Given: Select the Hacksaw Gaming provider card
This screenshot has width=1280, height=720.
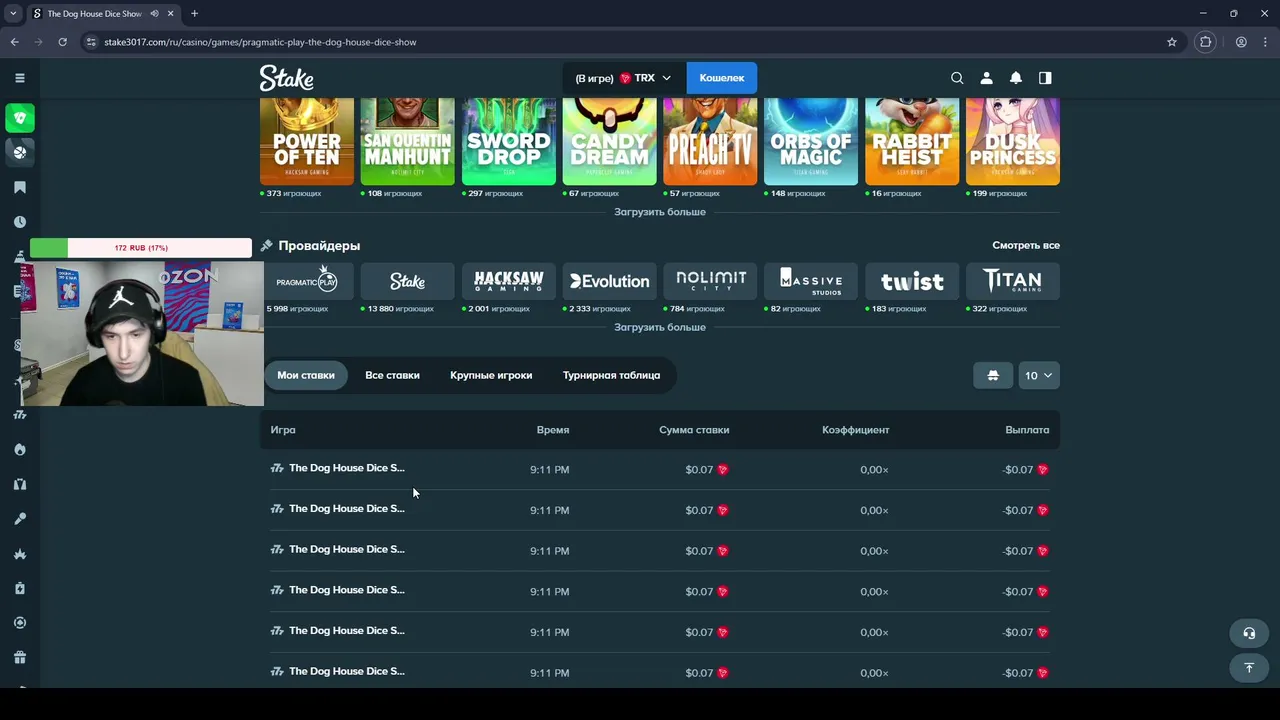Looking at the screenshot, I should point(509,281).
